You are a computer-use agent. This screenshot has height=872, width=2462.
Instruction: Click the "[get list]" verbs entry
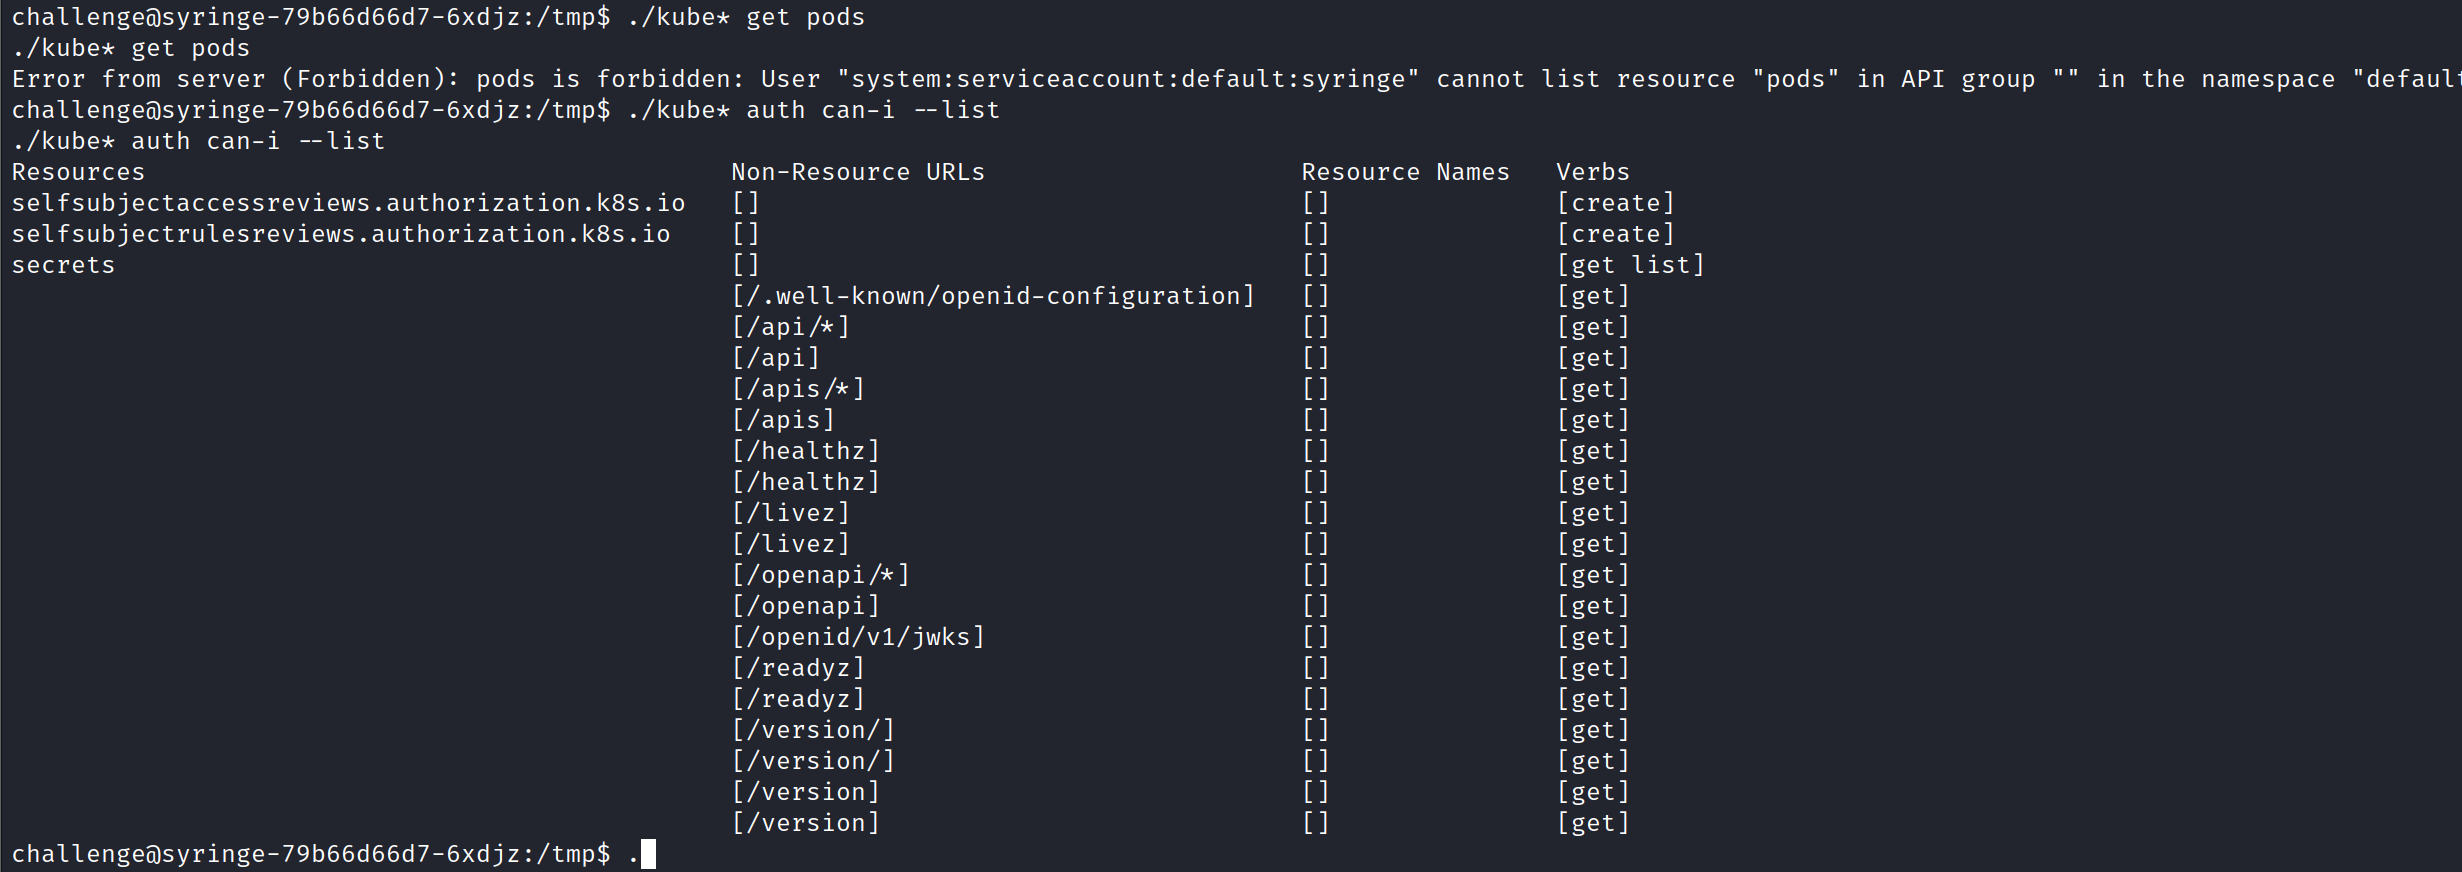1630,265
